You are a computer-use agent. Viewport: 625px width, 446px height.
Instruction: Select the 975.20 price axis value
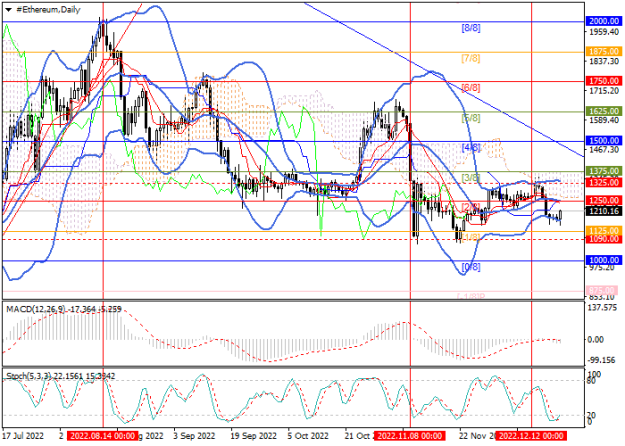601,268
